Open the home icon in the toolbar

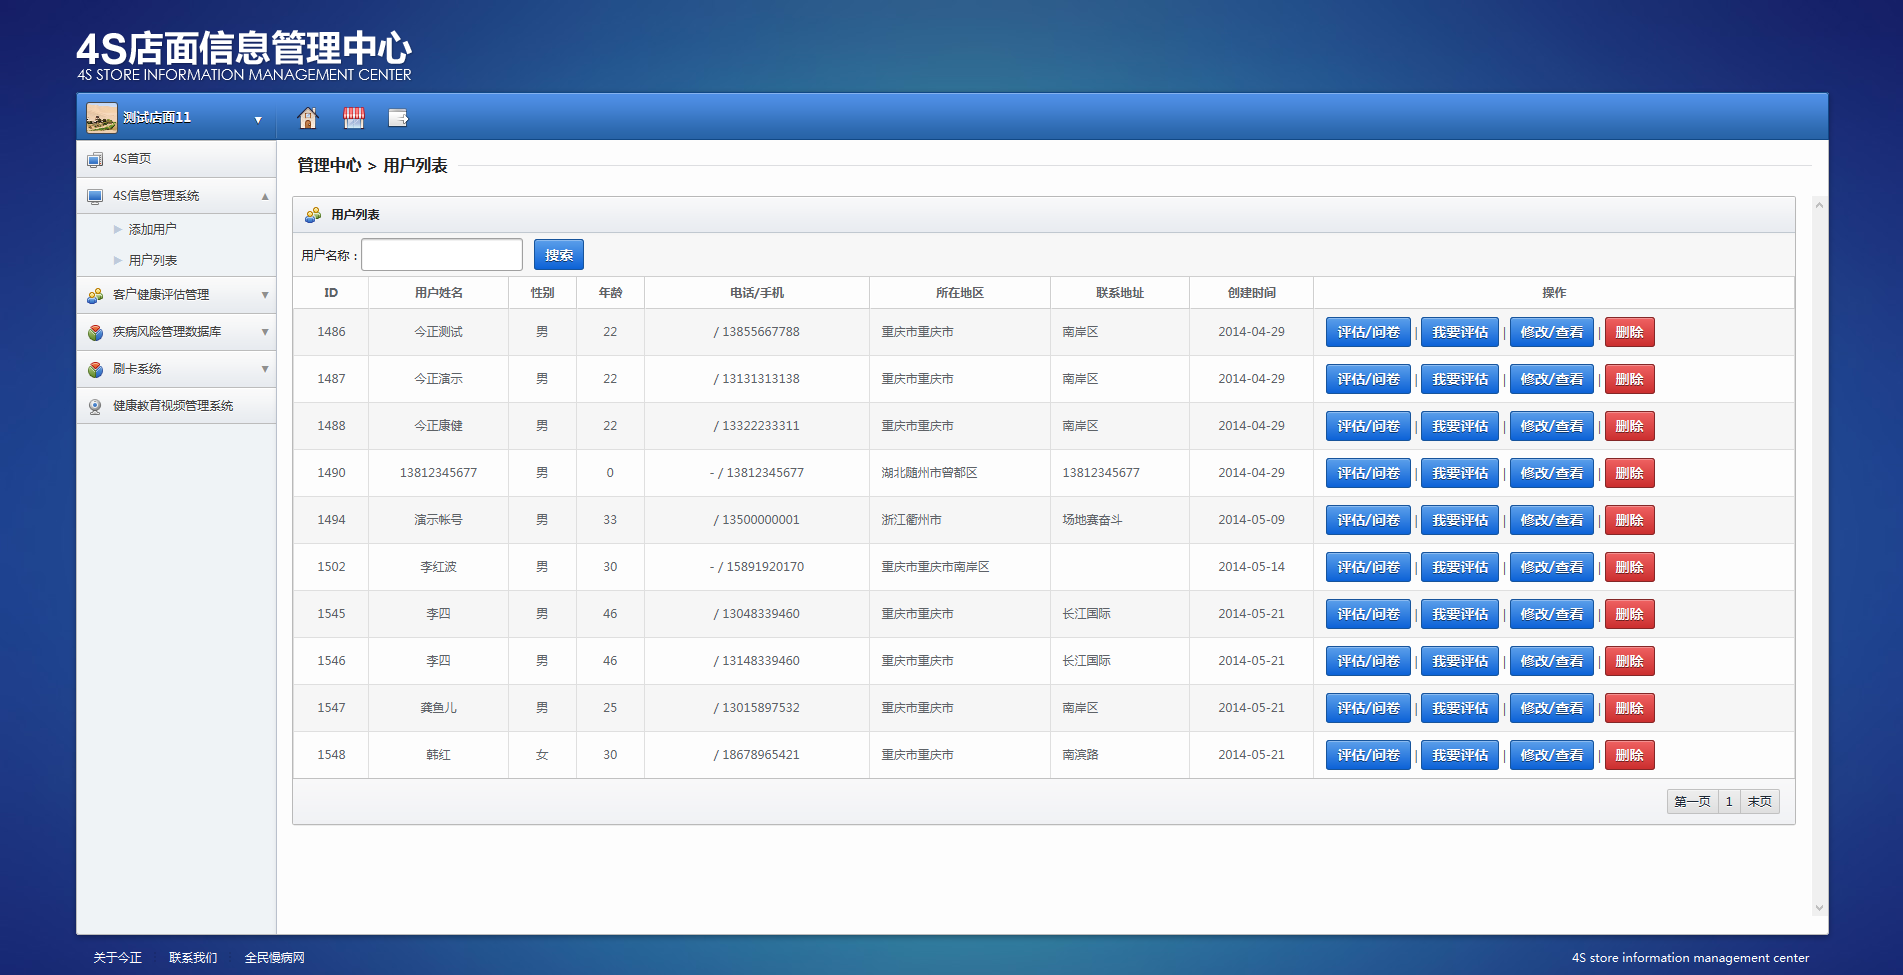pos(308,118)
